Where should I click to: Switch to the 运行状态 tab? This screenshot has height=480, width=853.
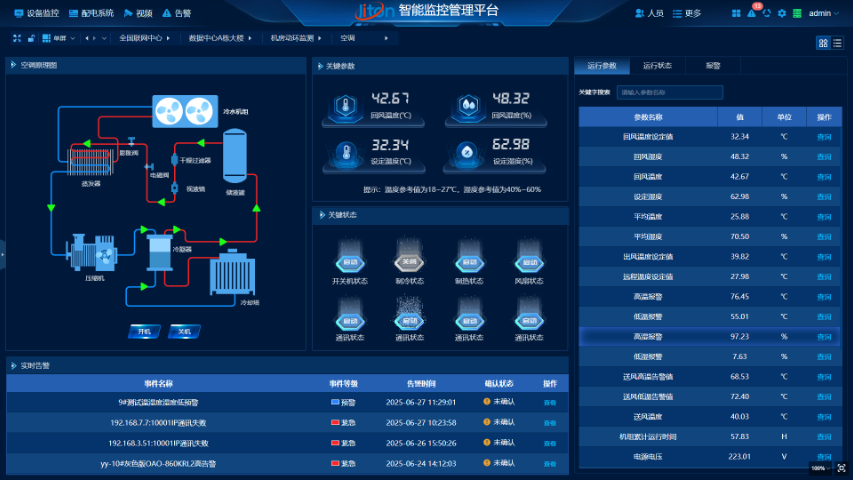tap(657, 66)
